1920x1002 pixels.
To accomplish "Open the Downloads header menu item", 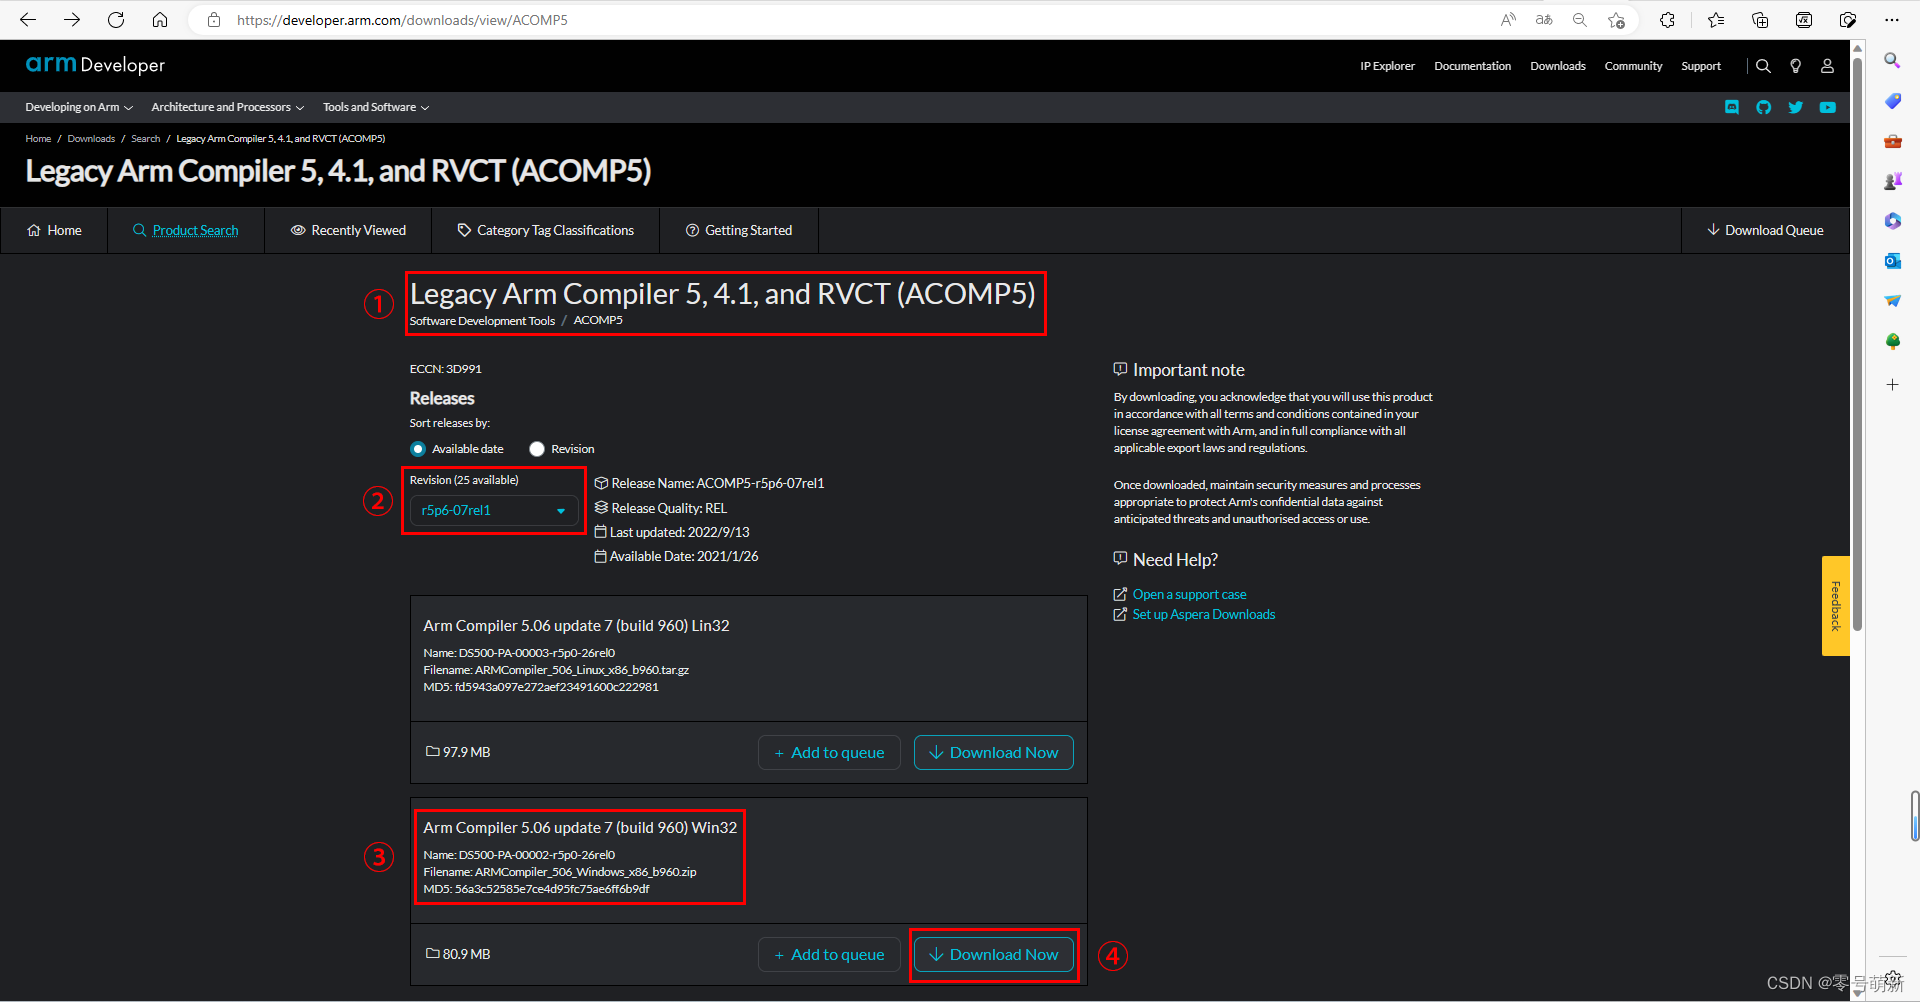I will [x=1557, y=66].
